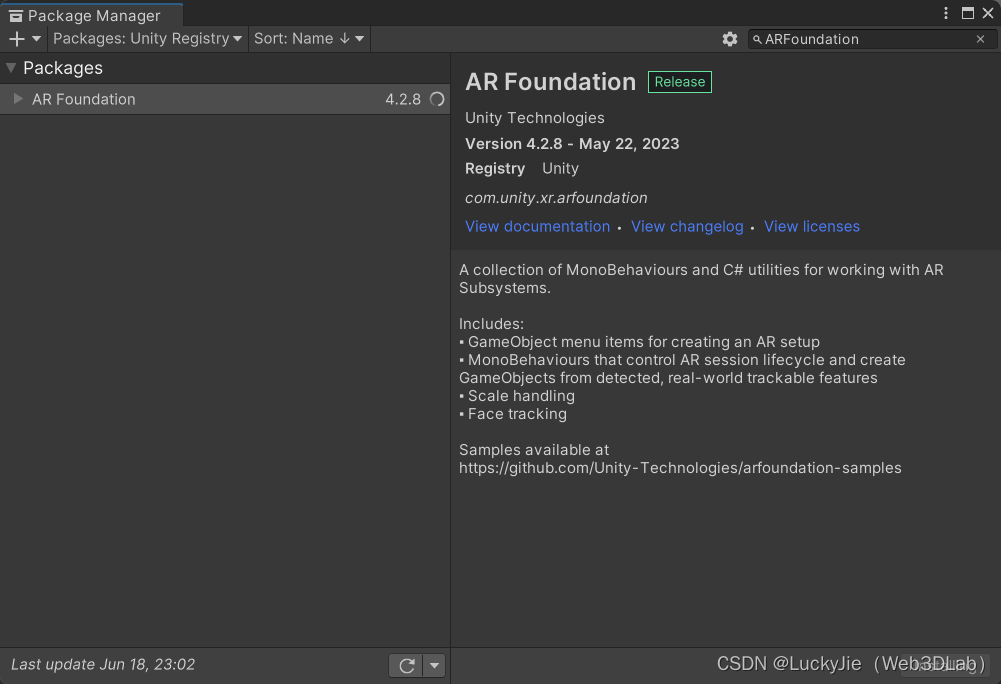
Task: Collapse the Packages section header
Action: click(x=11, y=68)
